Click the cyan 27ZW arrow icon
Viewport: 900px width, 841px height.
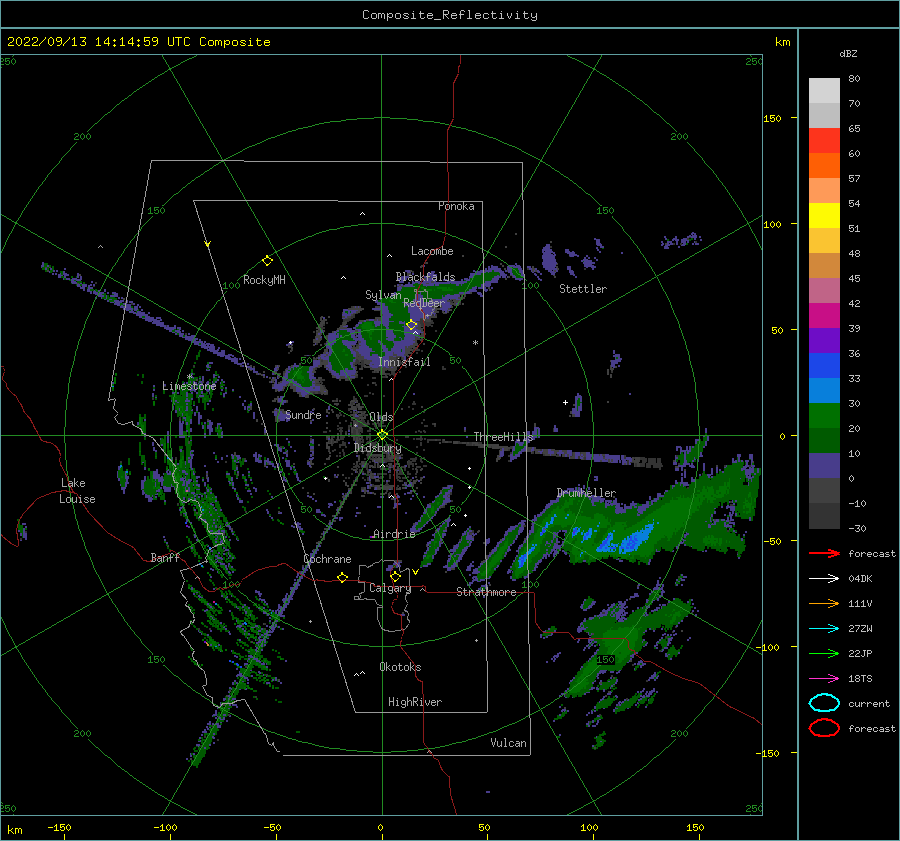coord(824,629)
